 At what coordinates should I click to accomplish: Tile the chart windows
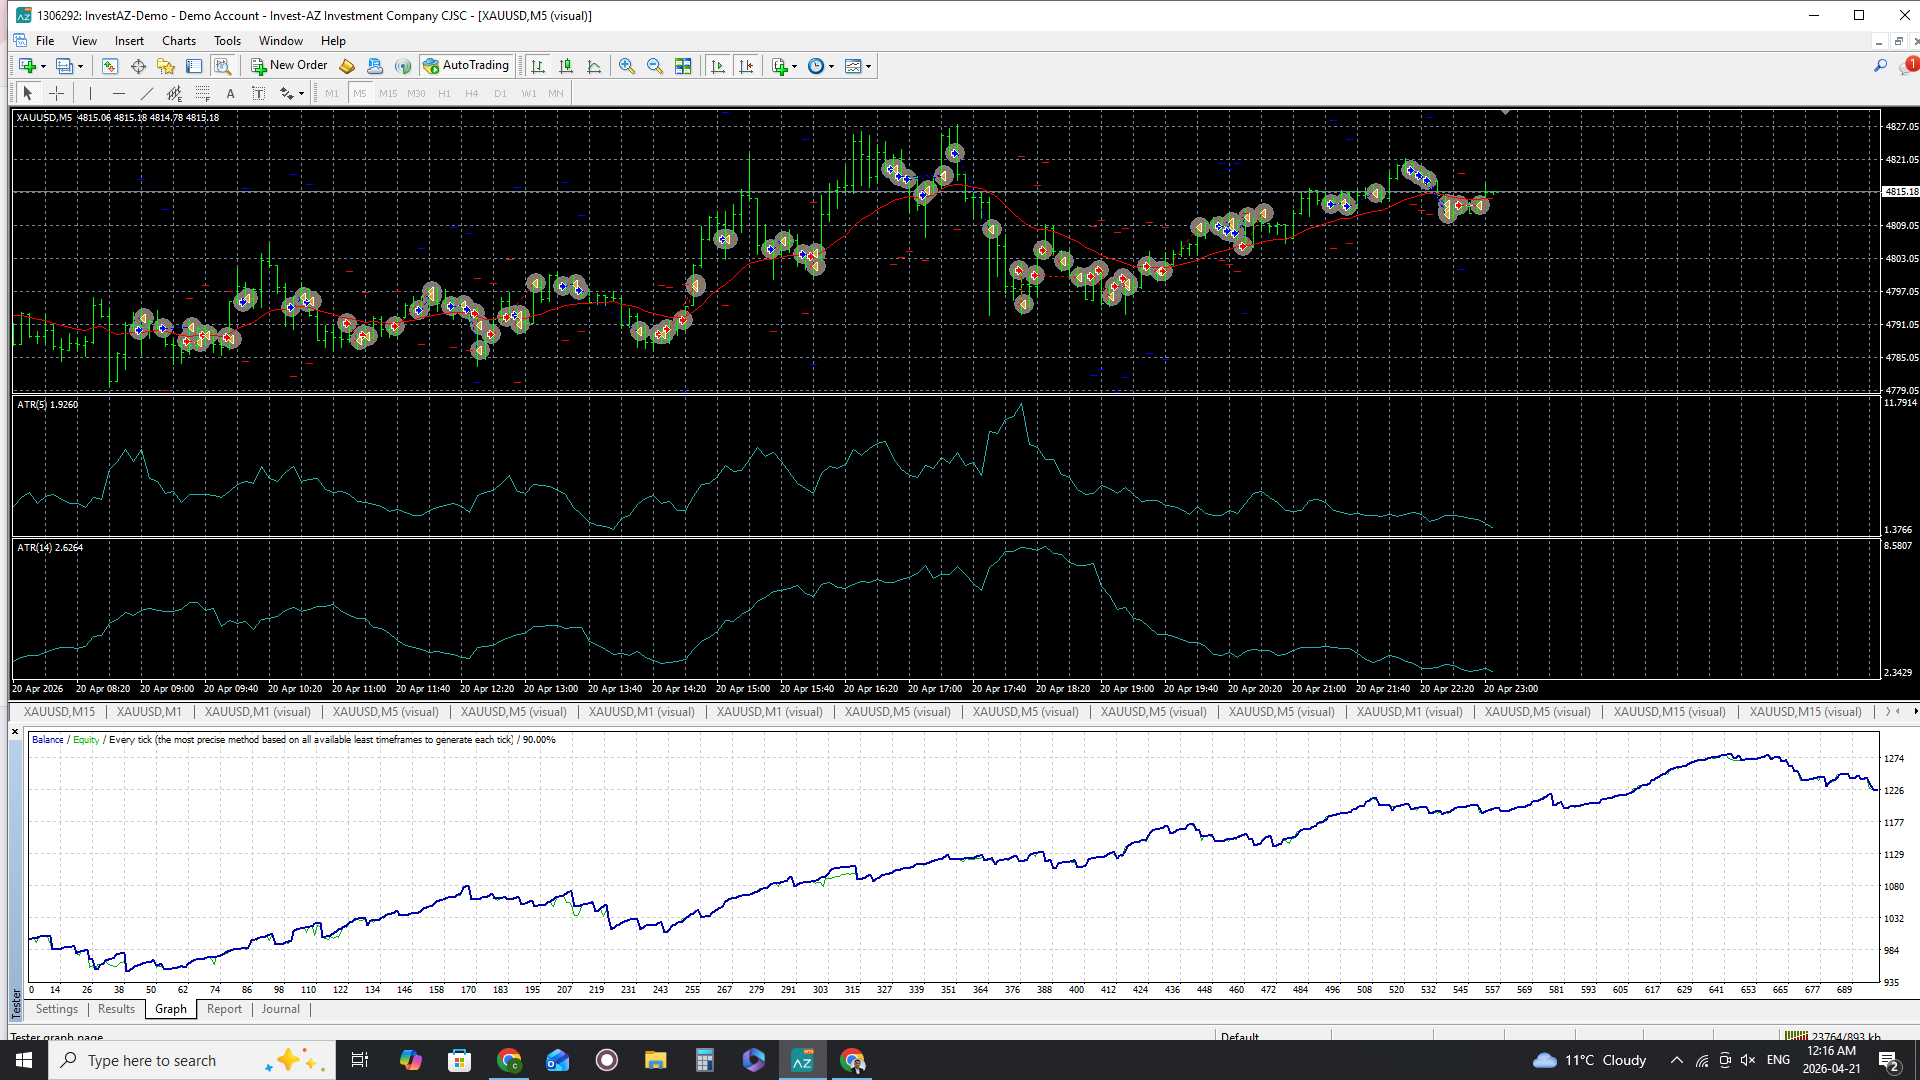pos(683,66)
